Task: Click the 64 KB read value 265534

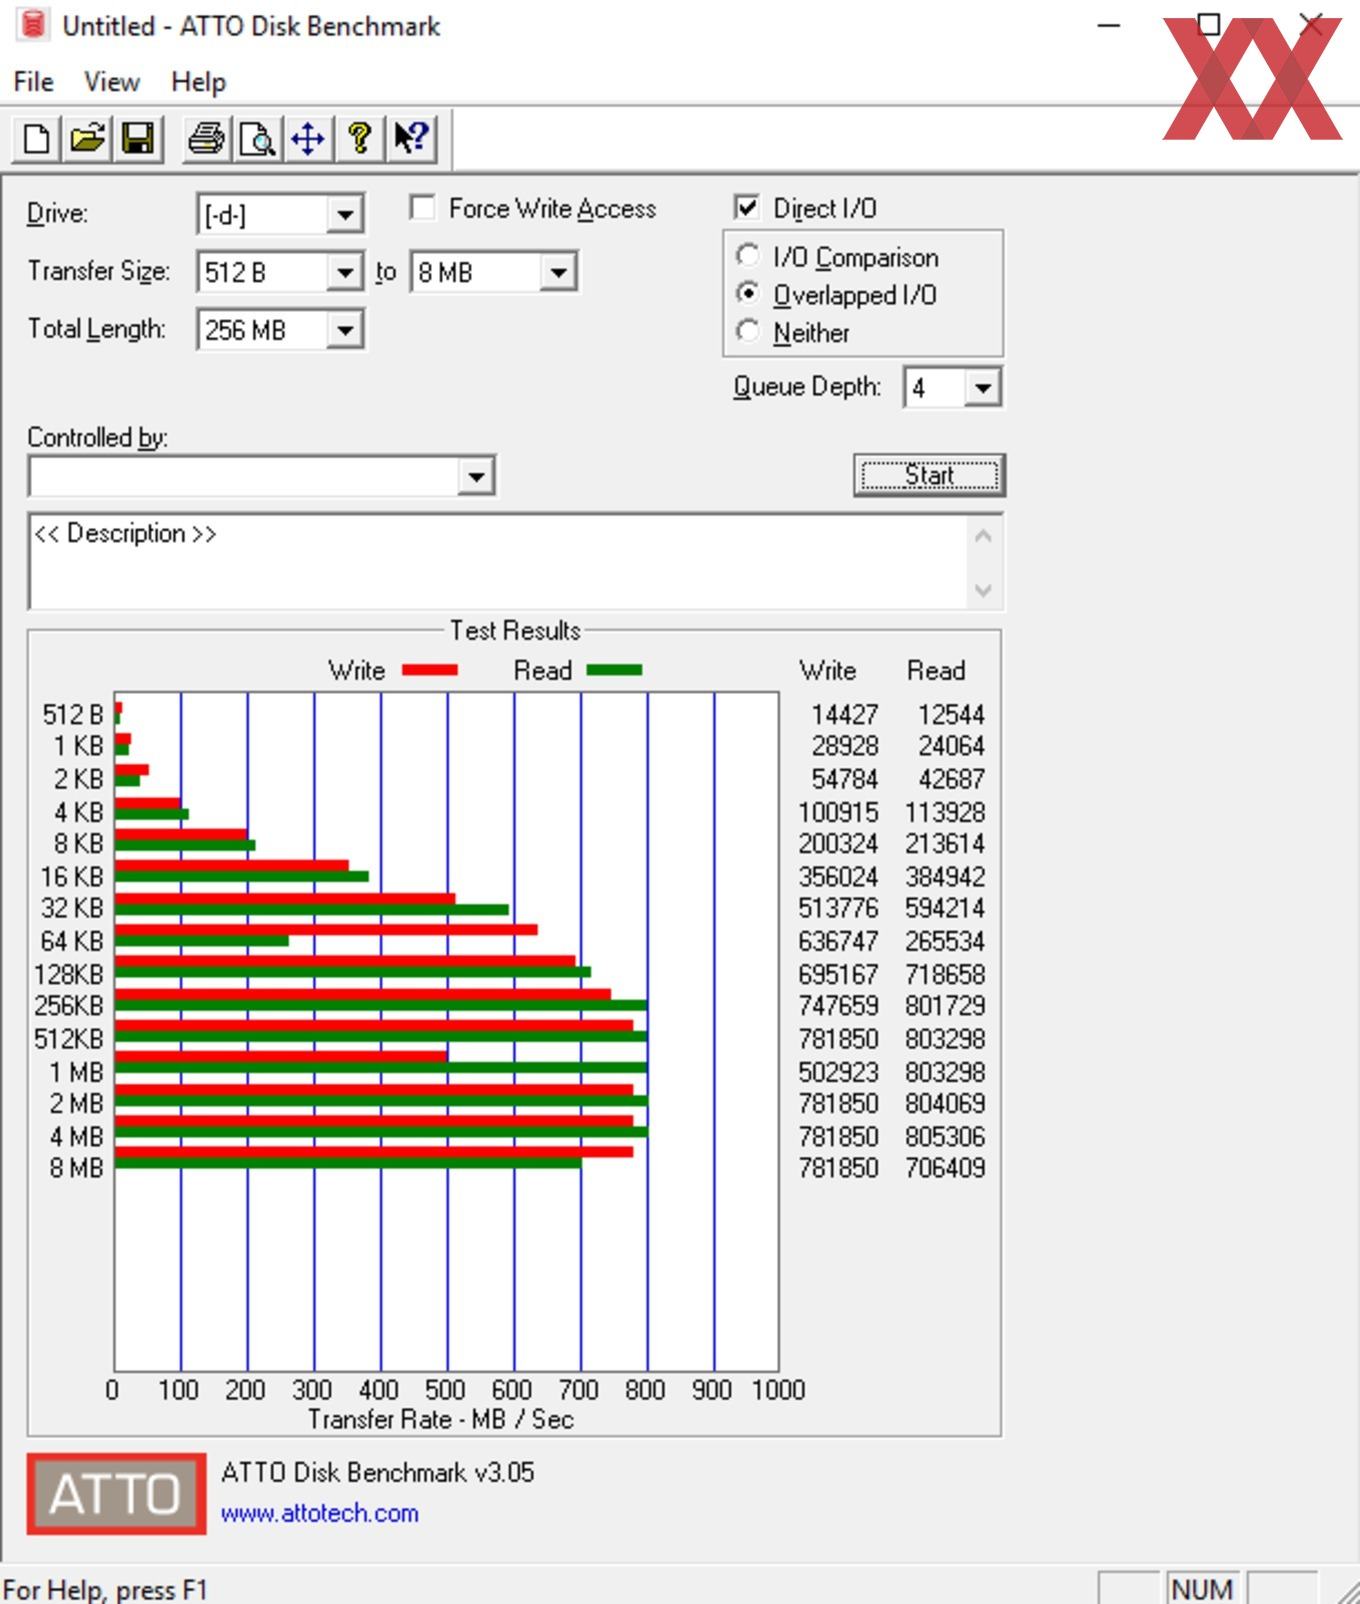Action: [x=945, y=941]
